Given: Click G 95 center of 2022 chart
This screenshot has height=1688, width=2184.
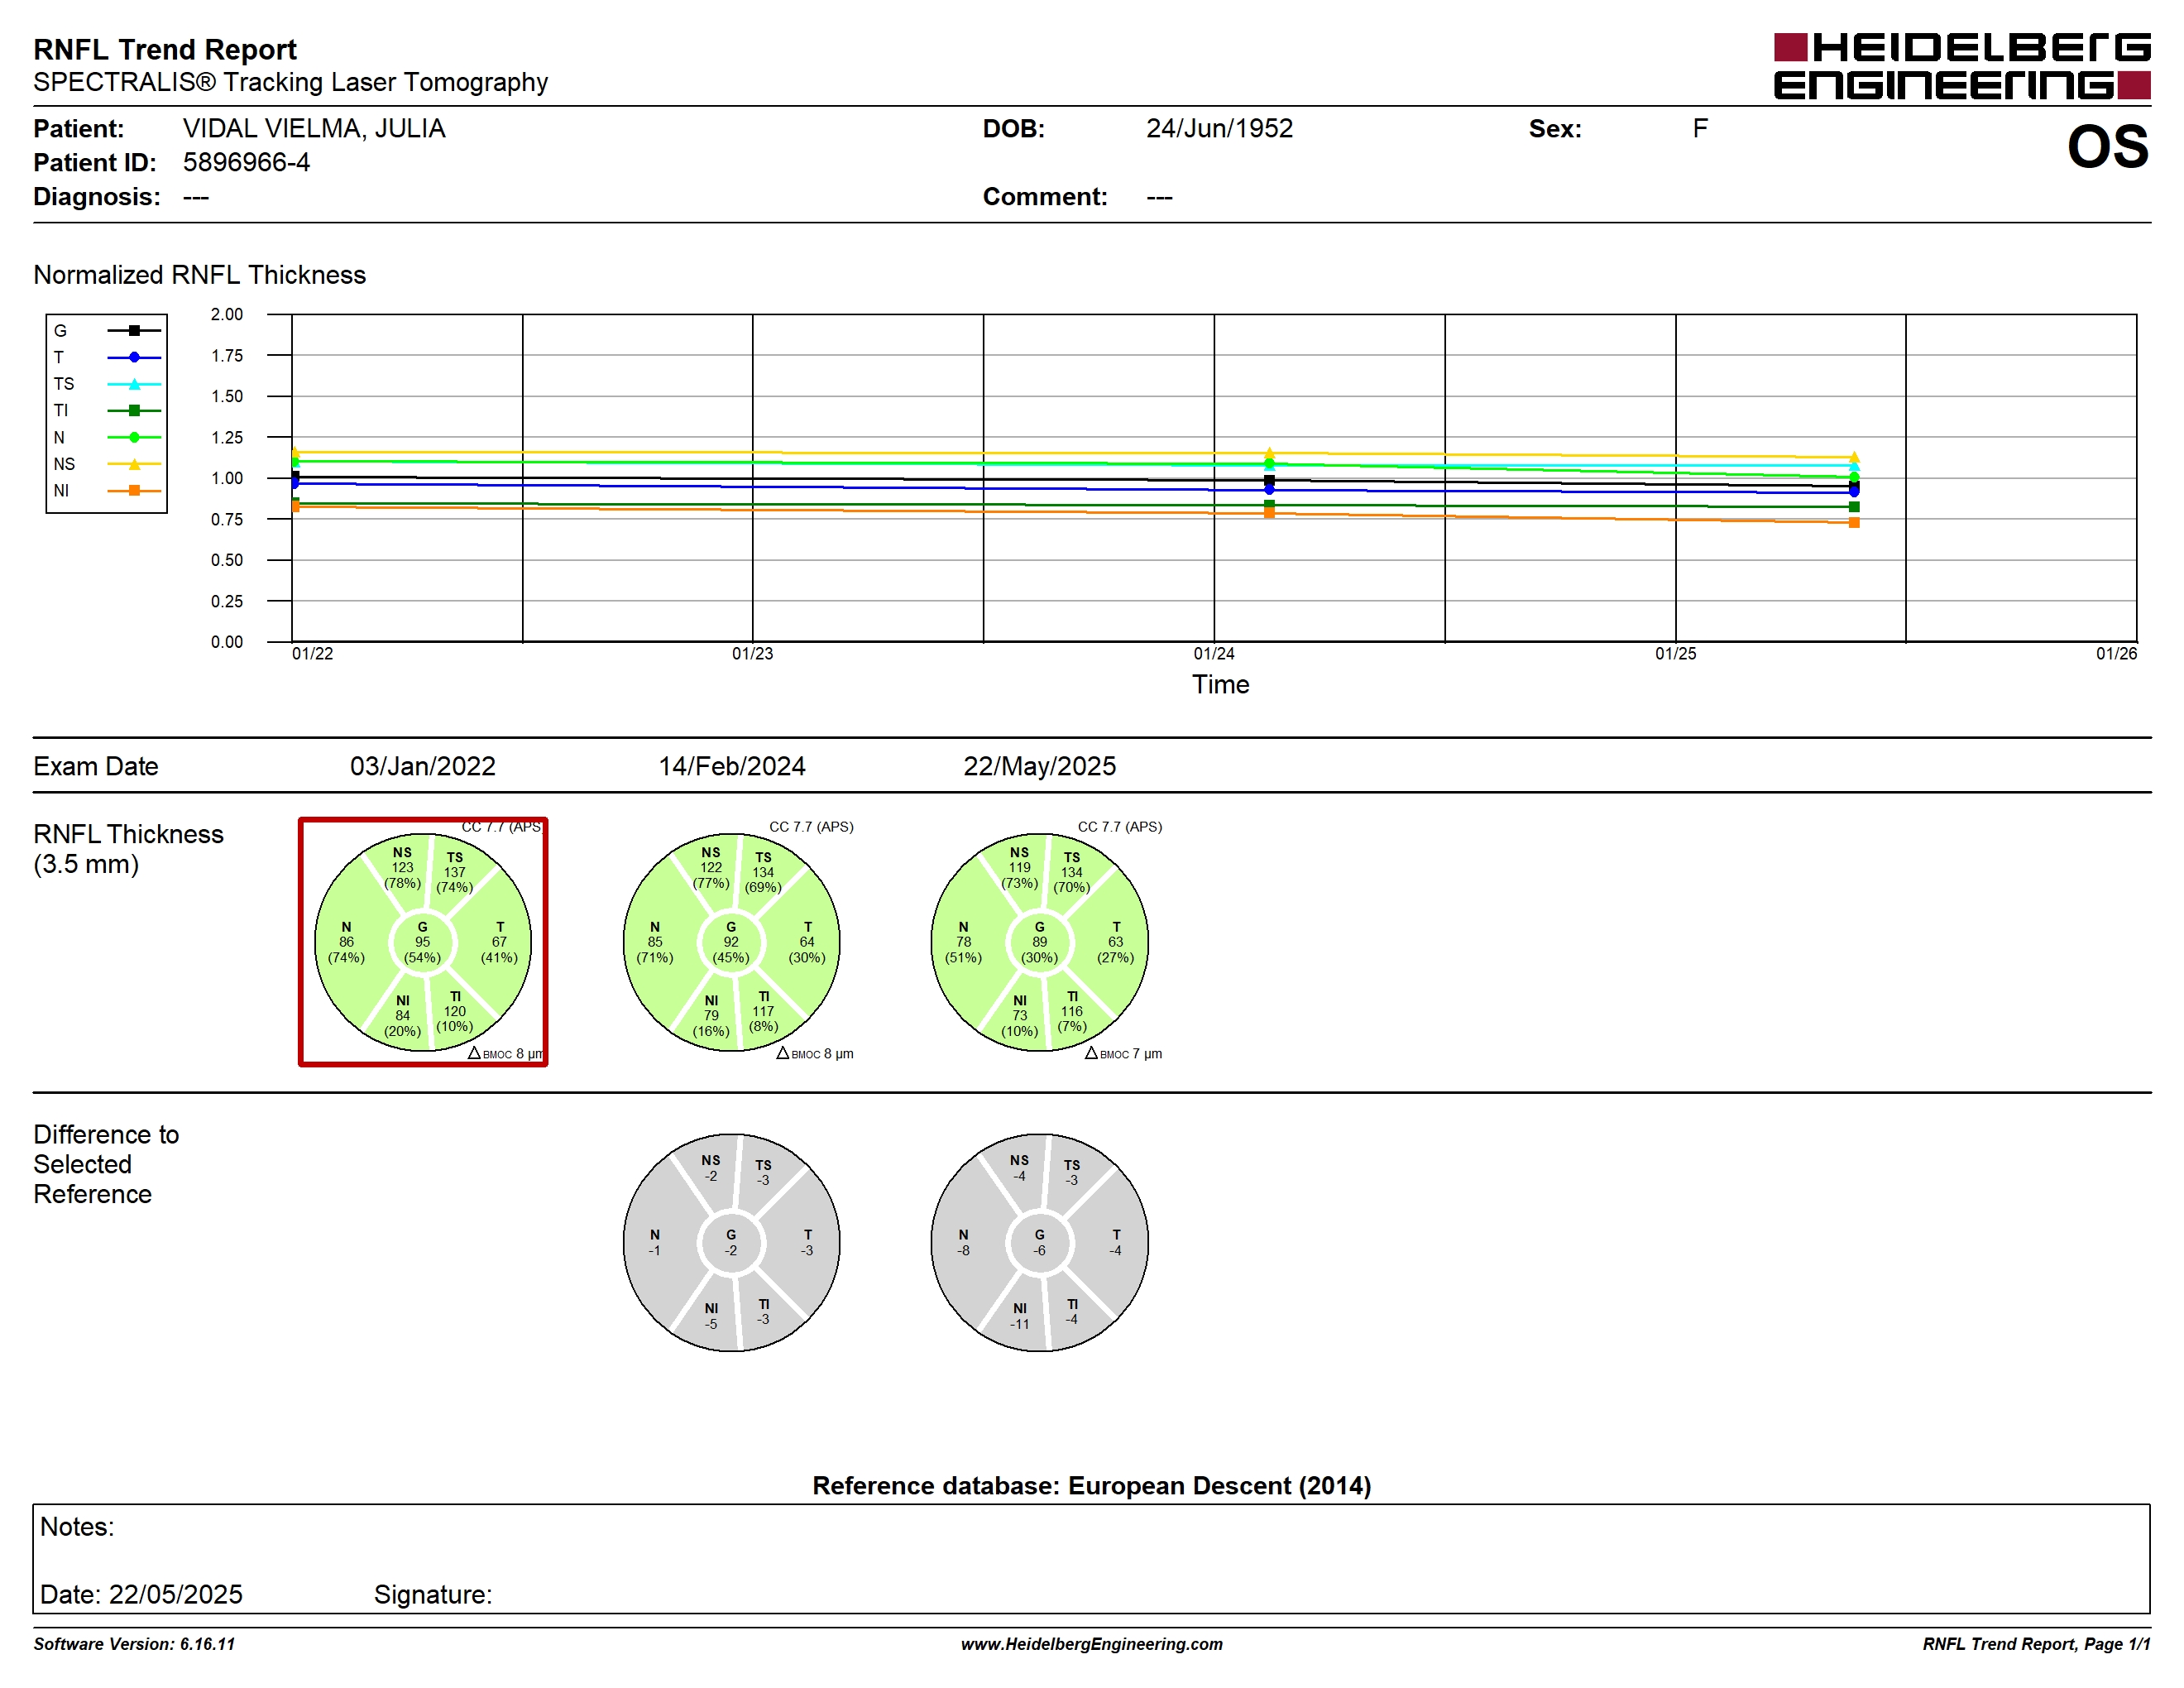Looking at the screenshot, I should click(x=423, y=942).
